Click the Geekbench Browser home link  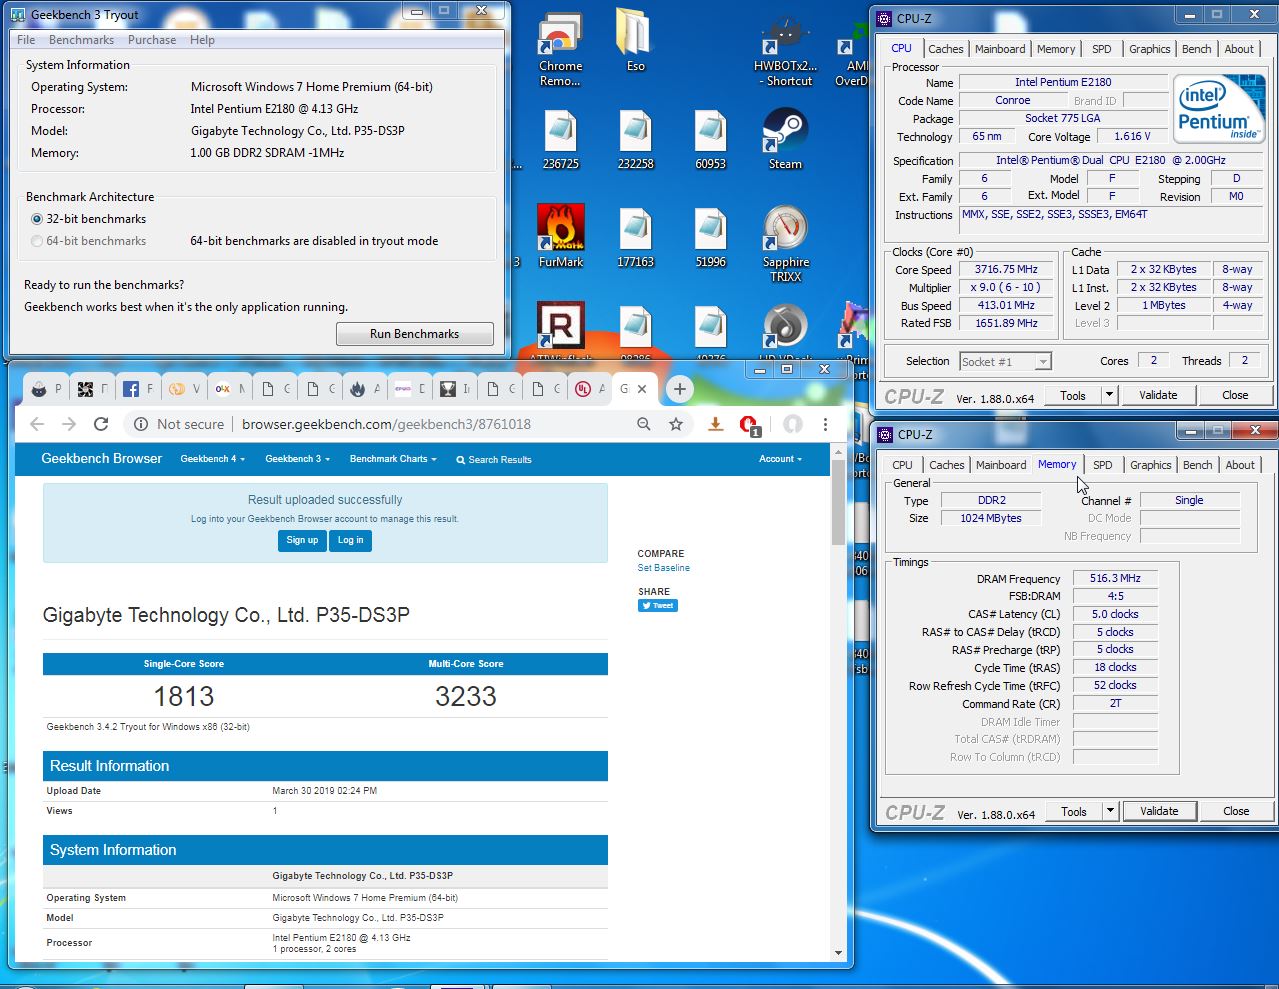pyautogui.click(x=101, y=458)
